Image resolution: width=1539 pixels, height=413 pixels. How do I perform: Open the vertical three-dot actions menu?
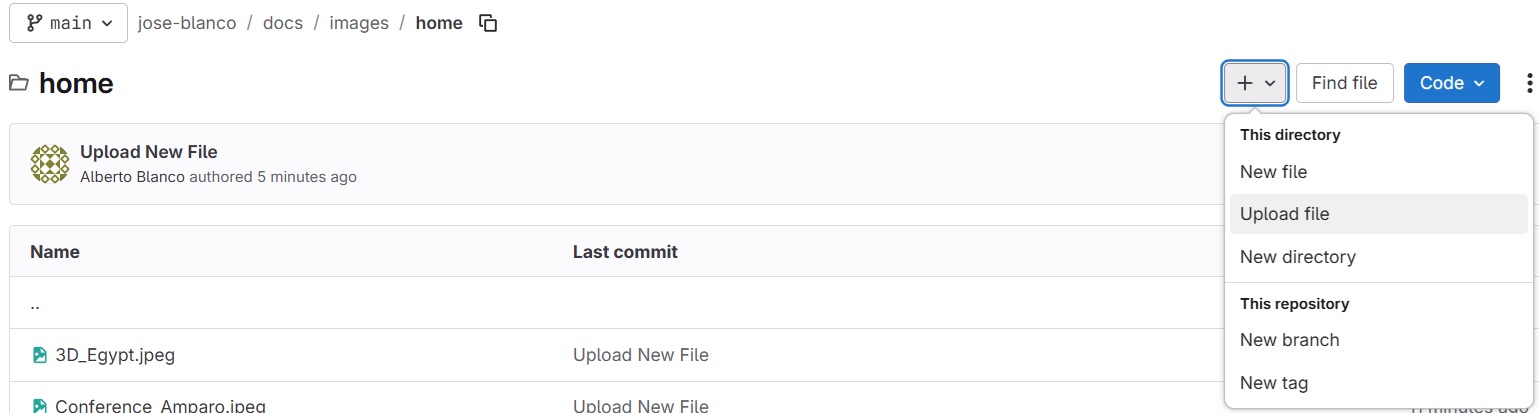coord(1527,83)
